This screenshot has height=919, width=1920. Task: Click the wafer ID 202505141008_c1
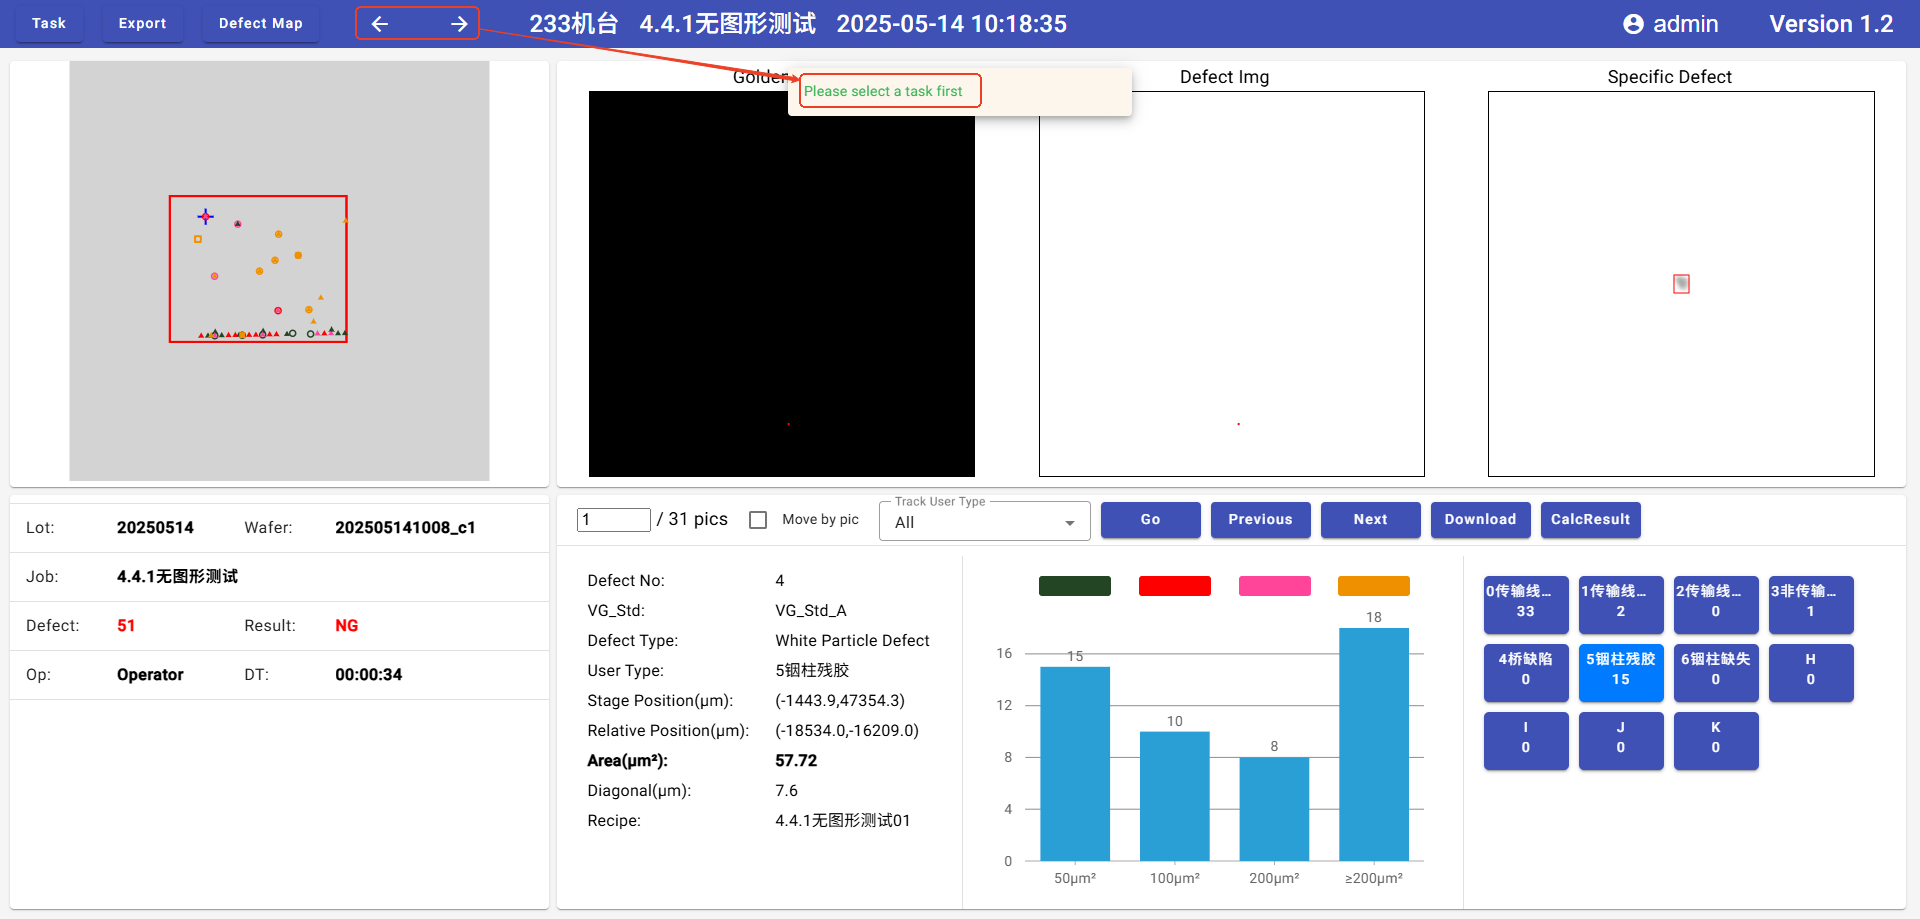[x=405, y=527]
